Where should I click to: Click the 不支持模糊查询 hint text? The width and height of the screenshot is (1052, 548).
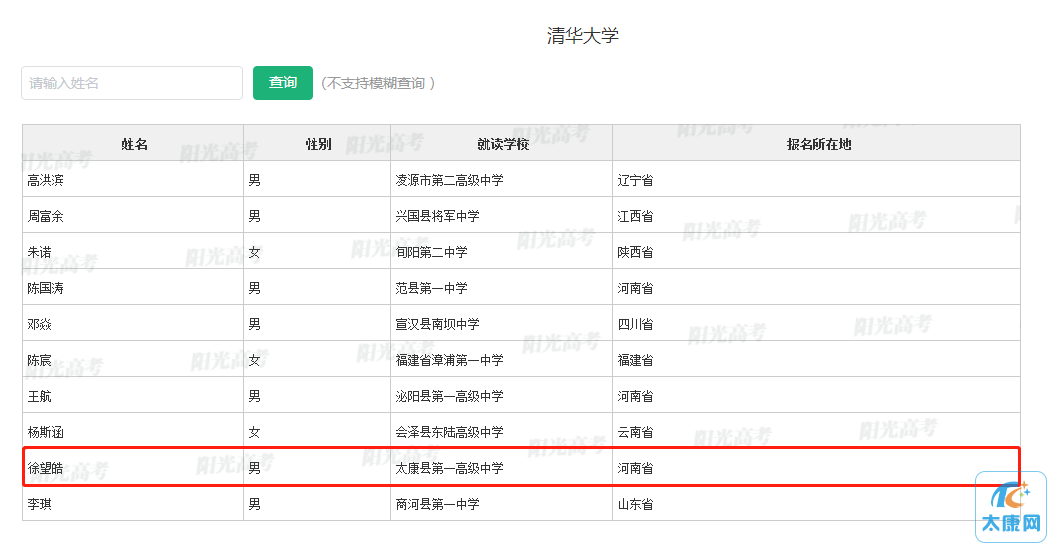point(379,83)
